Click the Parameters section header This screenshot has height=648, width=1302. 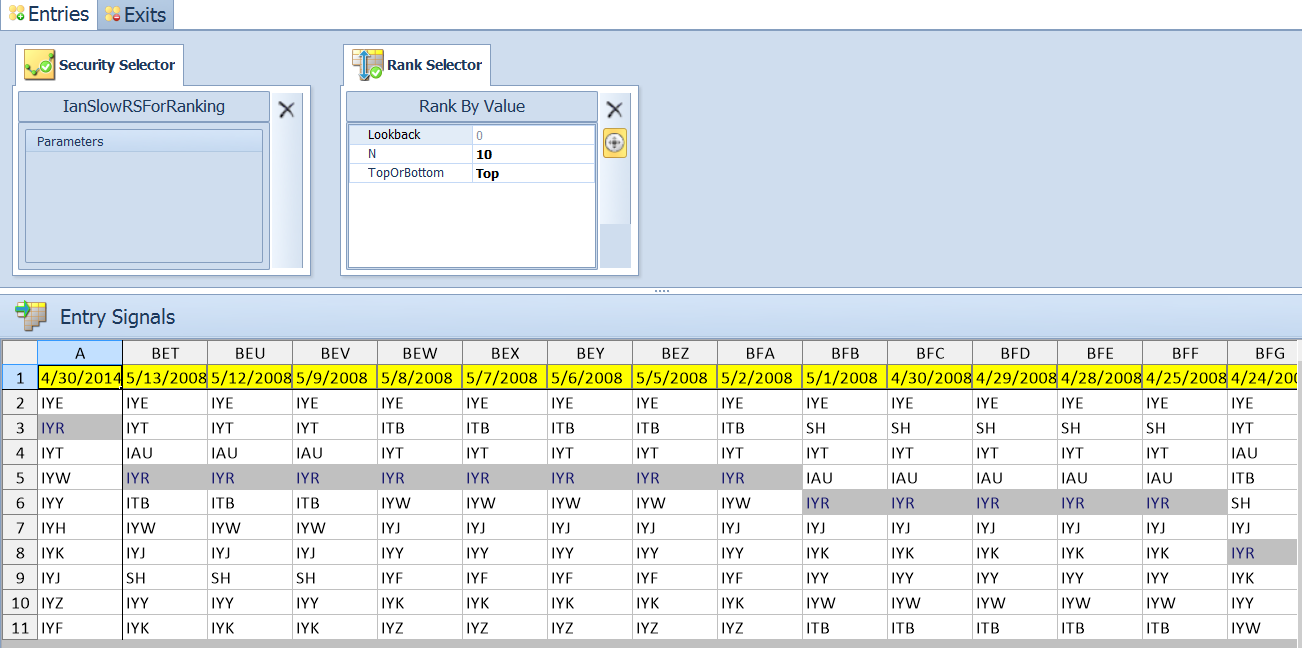pyautogui.click(x=144, y=142)
